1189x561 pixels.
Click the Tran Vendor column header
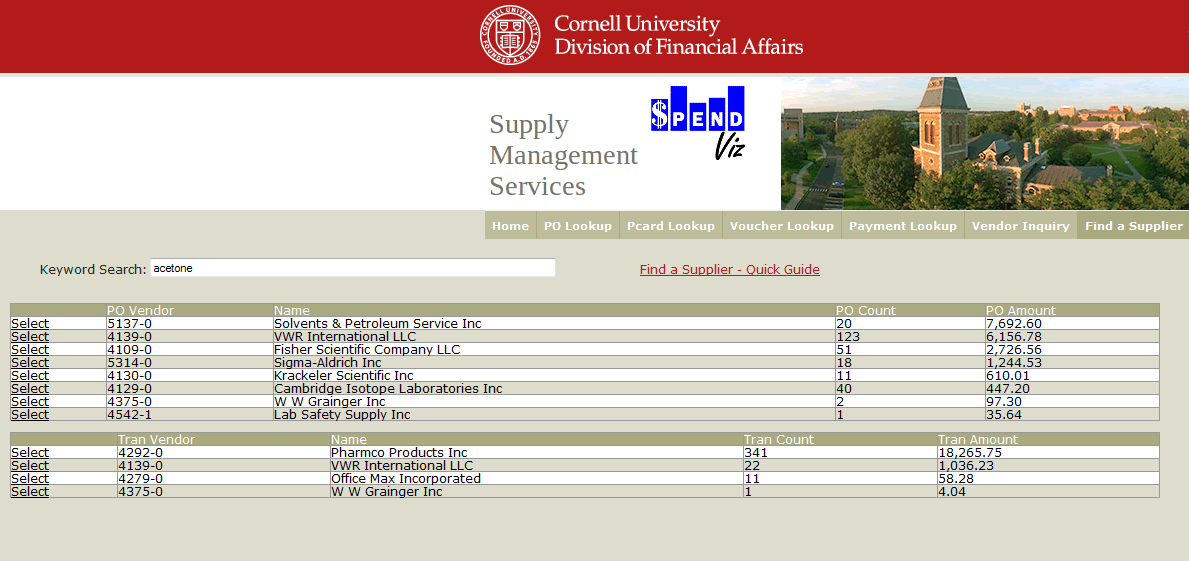(x=156, y=440)
